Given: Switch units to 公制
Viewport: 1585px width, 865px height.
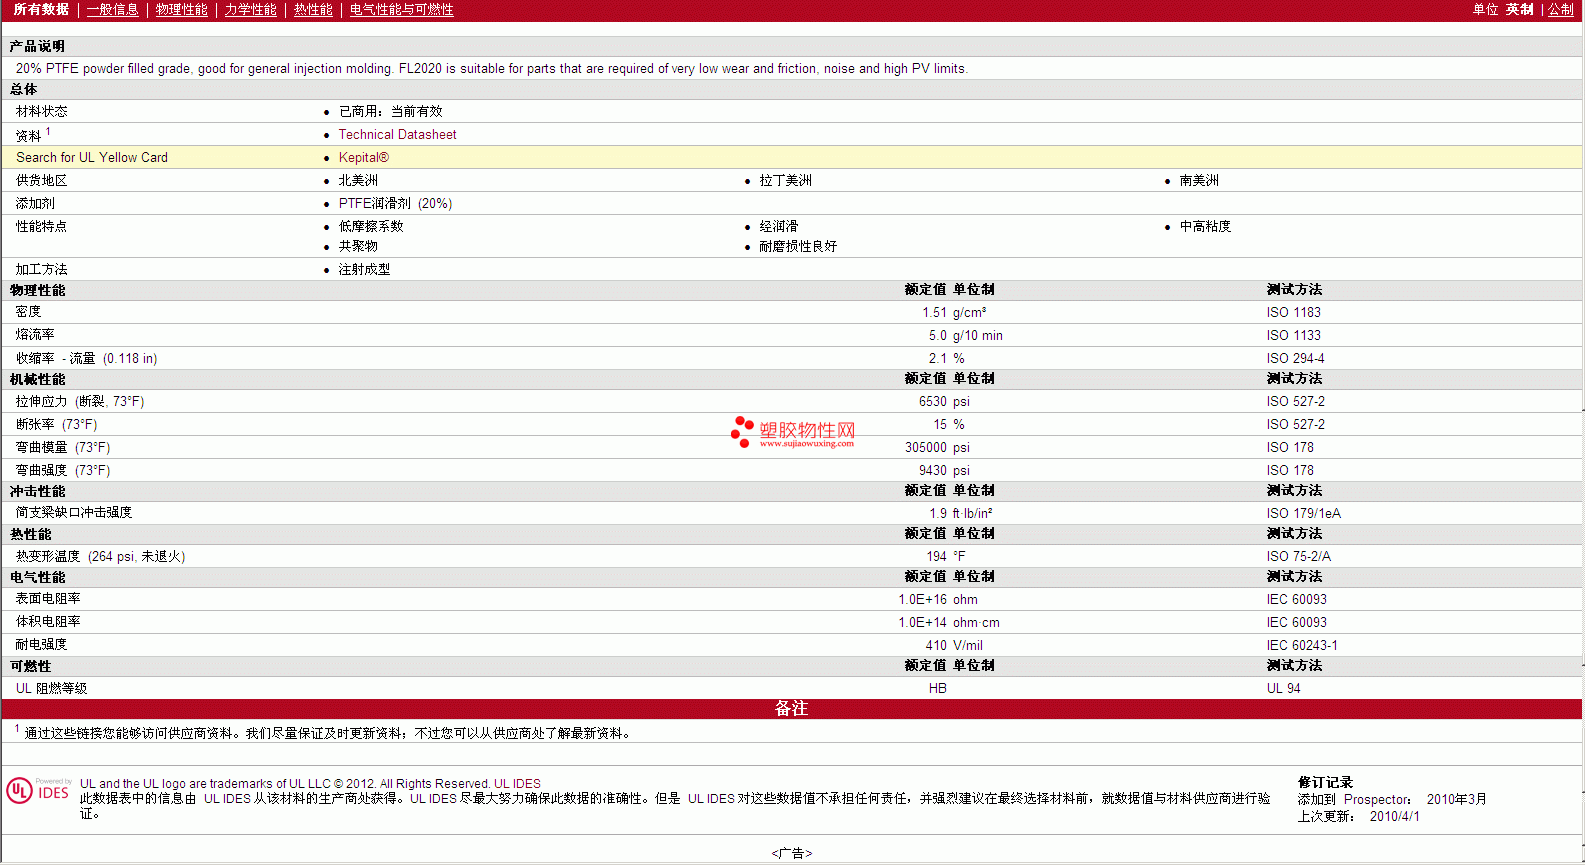Looking at the screenshot, I should tap(1561, 10).
